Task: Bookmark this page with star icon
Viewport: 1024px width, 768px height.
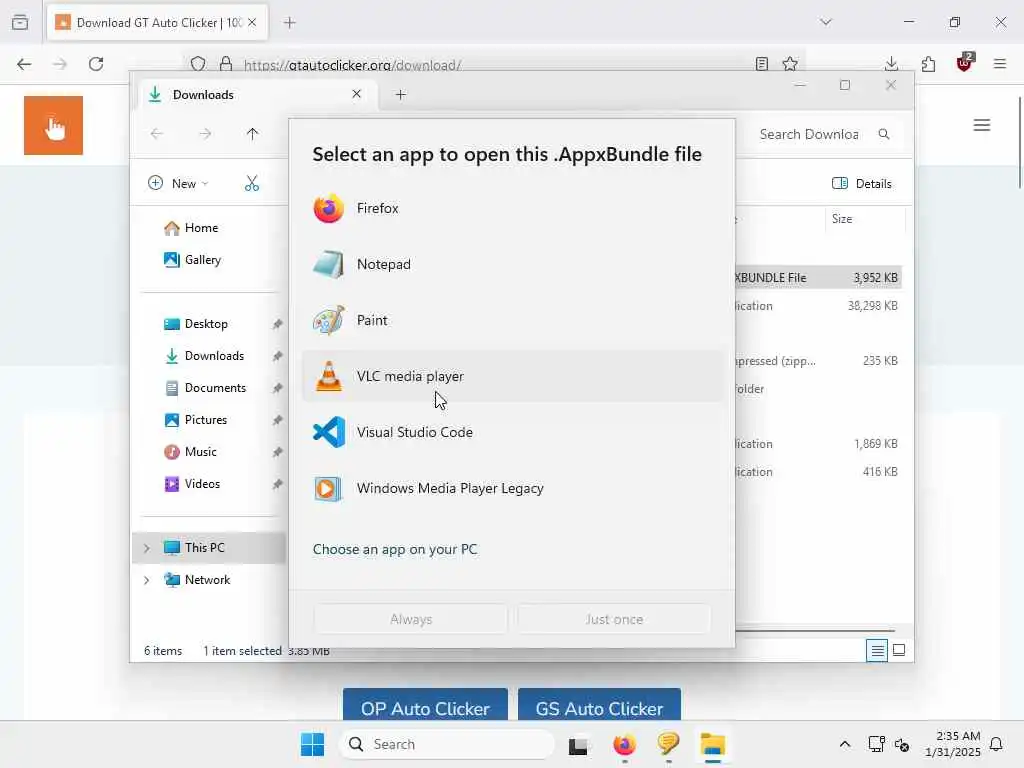Action: coord(790,64)
